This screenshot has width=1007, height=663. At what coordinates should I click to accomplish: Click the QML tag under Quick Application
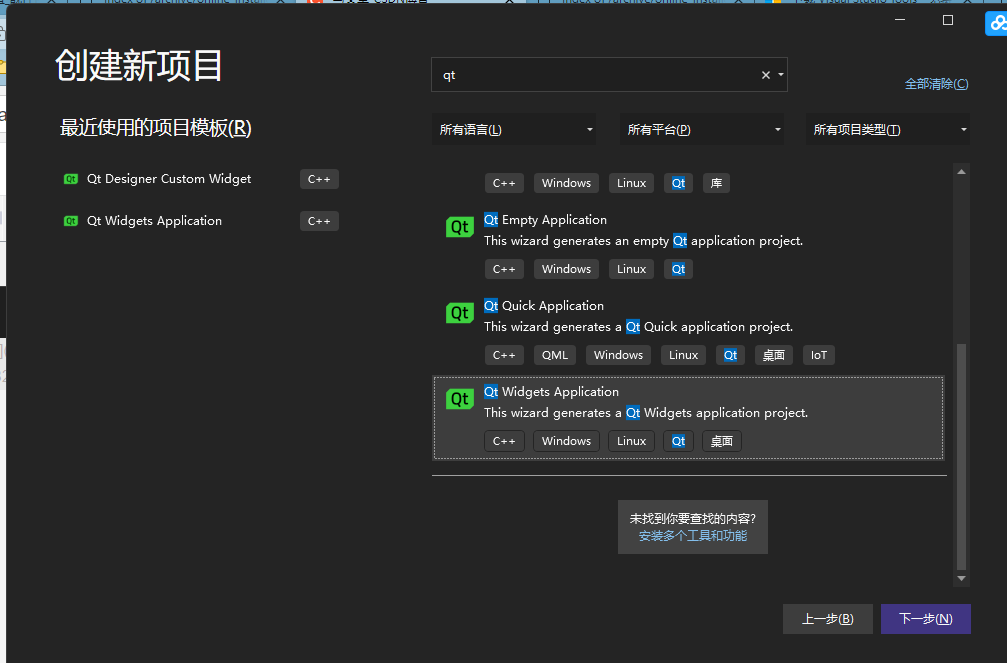(554, 355)
